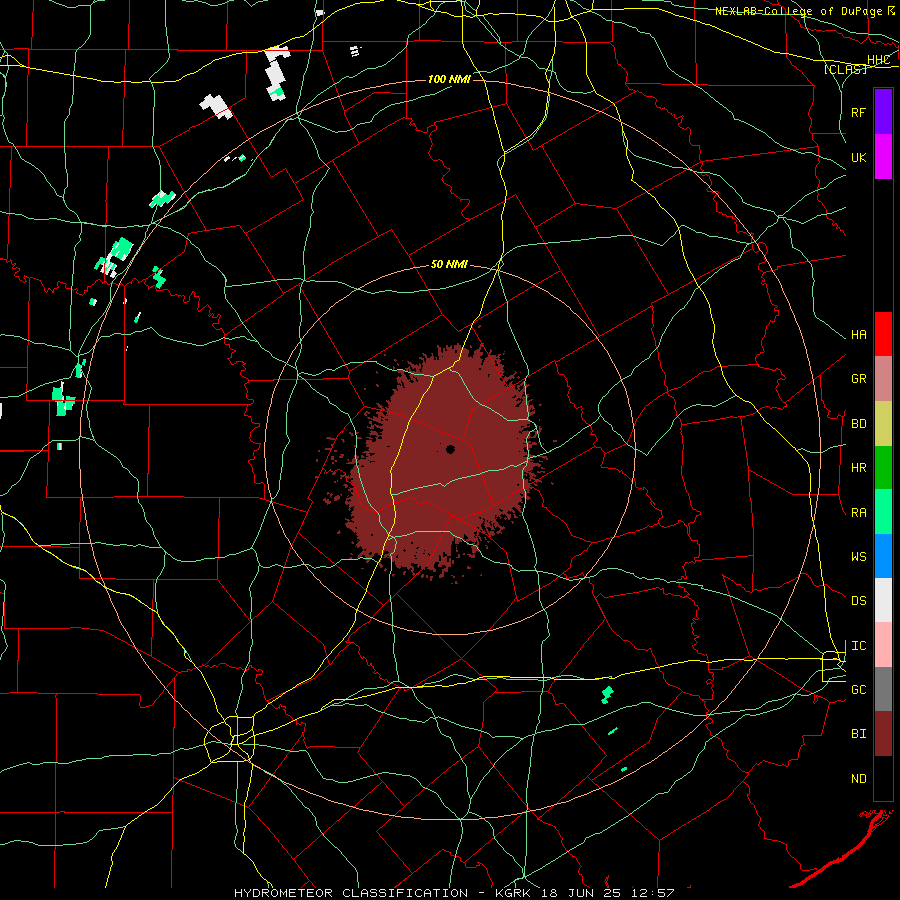This screenshot has width=900, height=900.
Task: Select the light pink IC ice crystals swatch
Action: click(883, 645)
